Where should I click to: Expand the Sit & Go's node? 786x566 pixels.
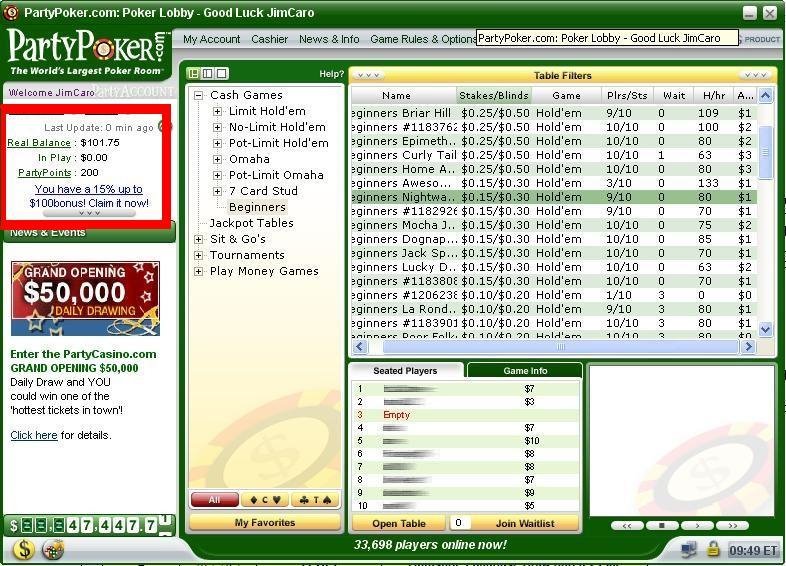pos(199,240)
